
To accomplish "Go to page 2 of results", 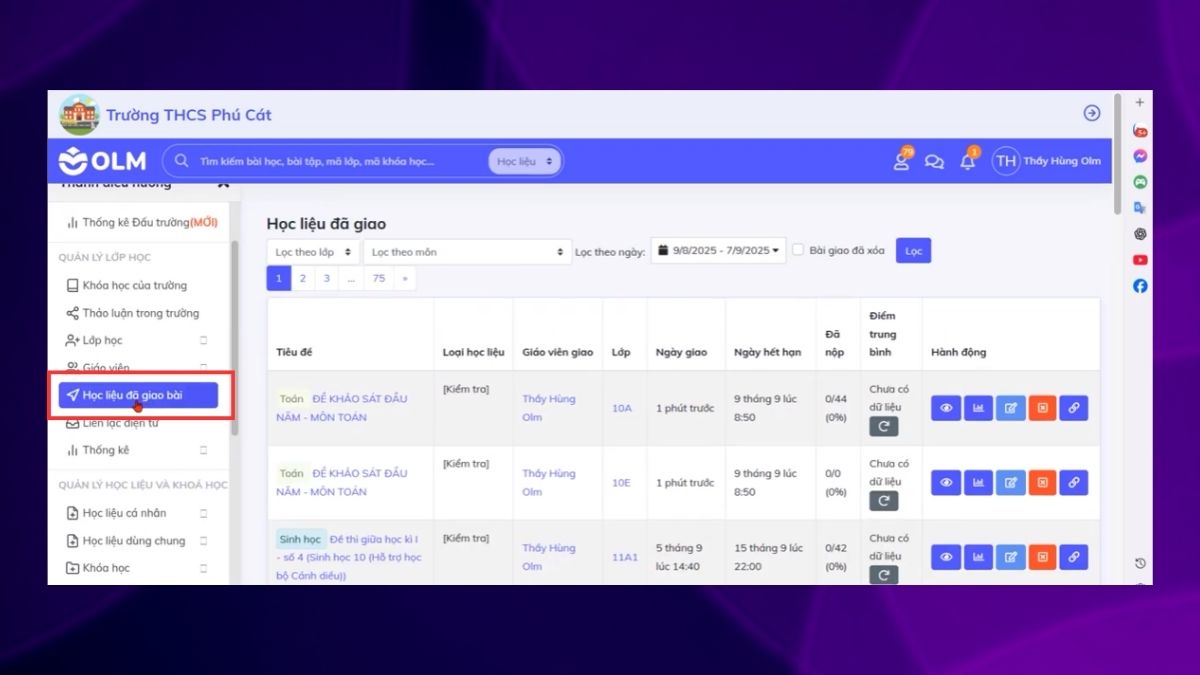I will point(302,279).
